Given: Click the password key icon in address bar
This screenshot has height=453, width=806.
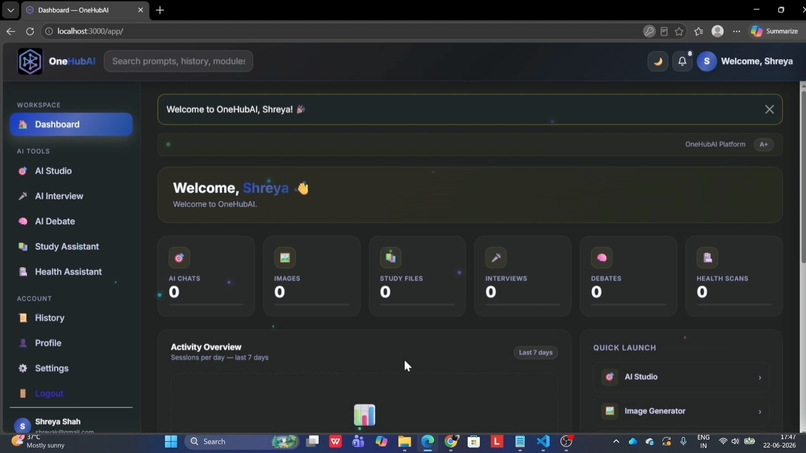Looking at the screenshot, I should pos(649,31).
